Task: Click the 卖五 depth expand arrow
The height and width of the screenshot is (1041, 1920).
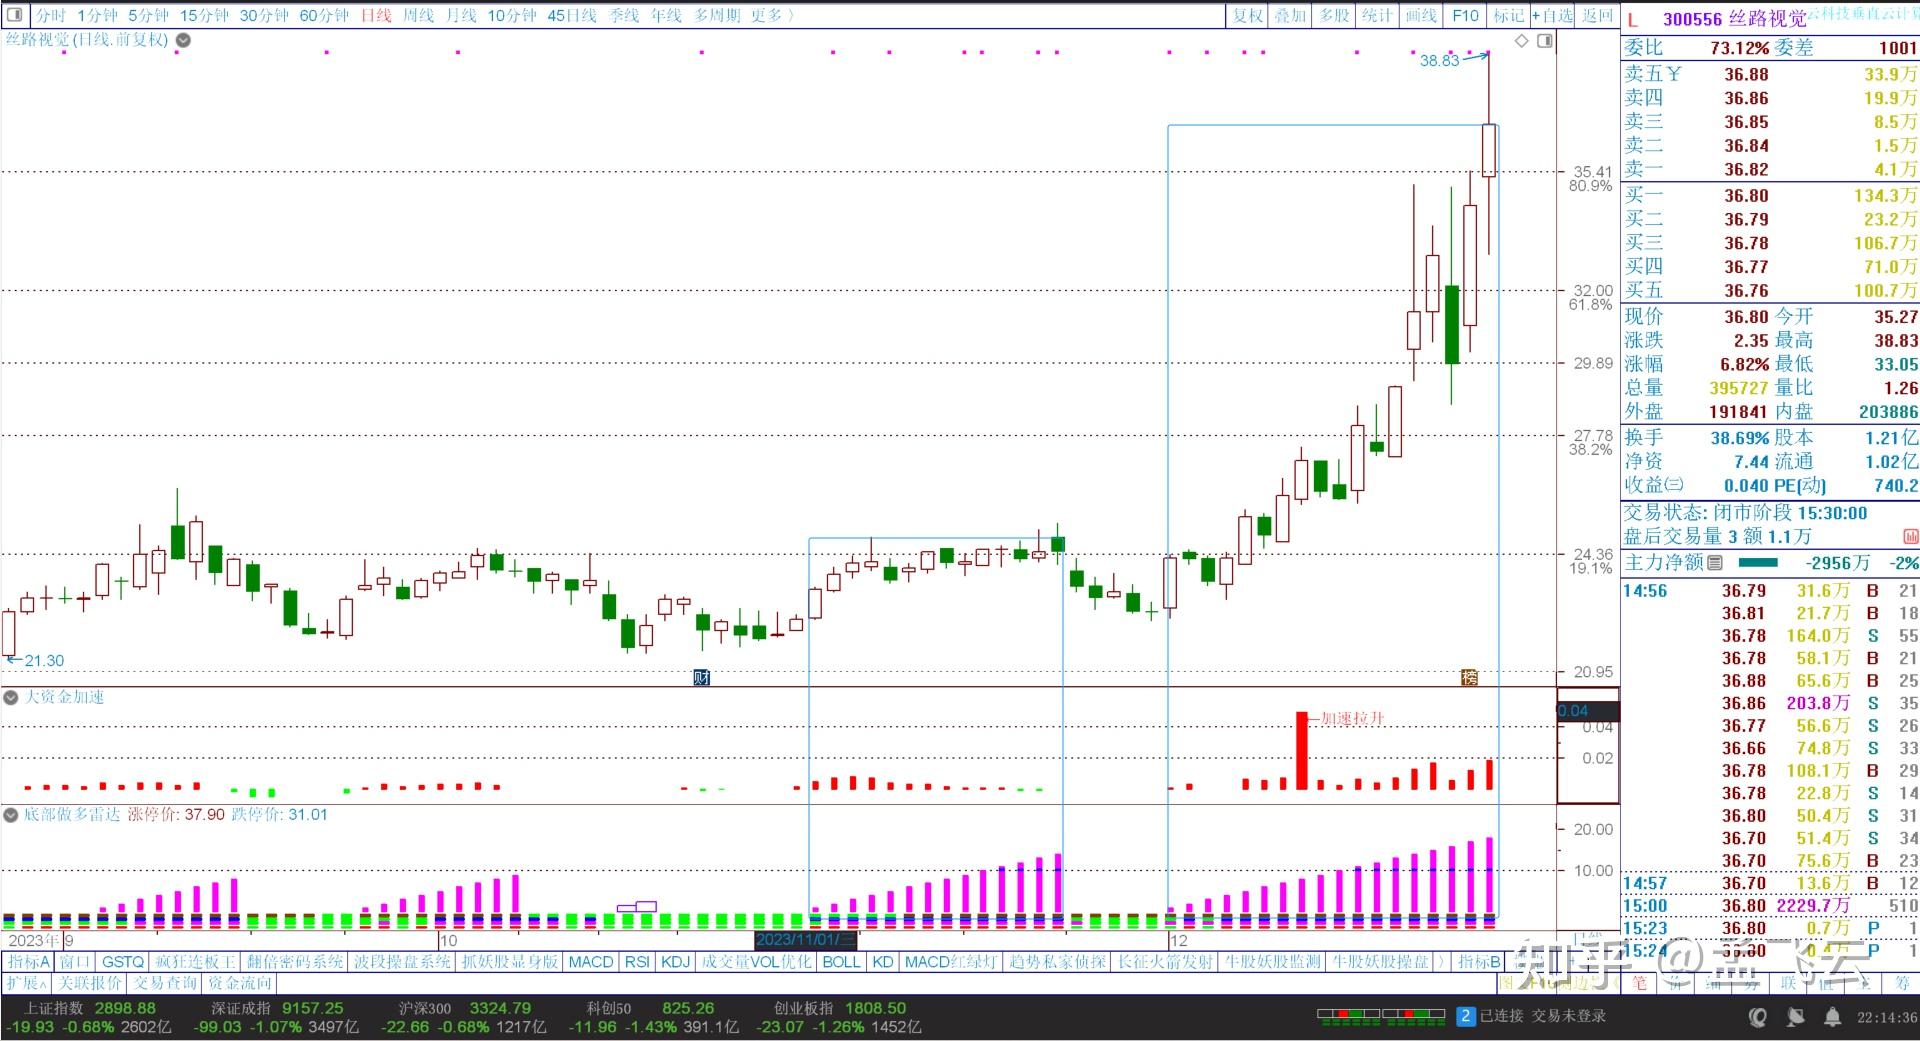Action: tap(1674, 74)
